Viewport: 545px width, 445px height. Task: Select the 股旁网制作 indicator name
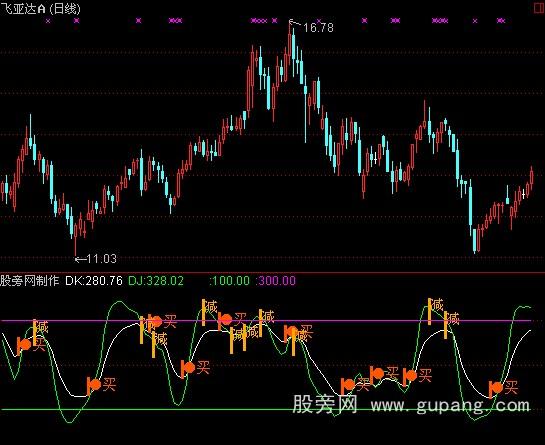point(30,281)
